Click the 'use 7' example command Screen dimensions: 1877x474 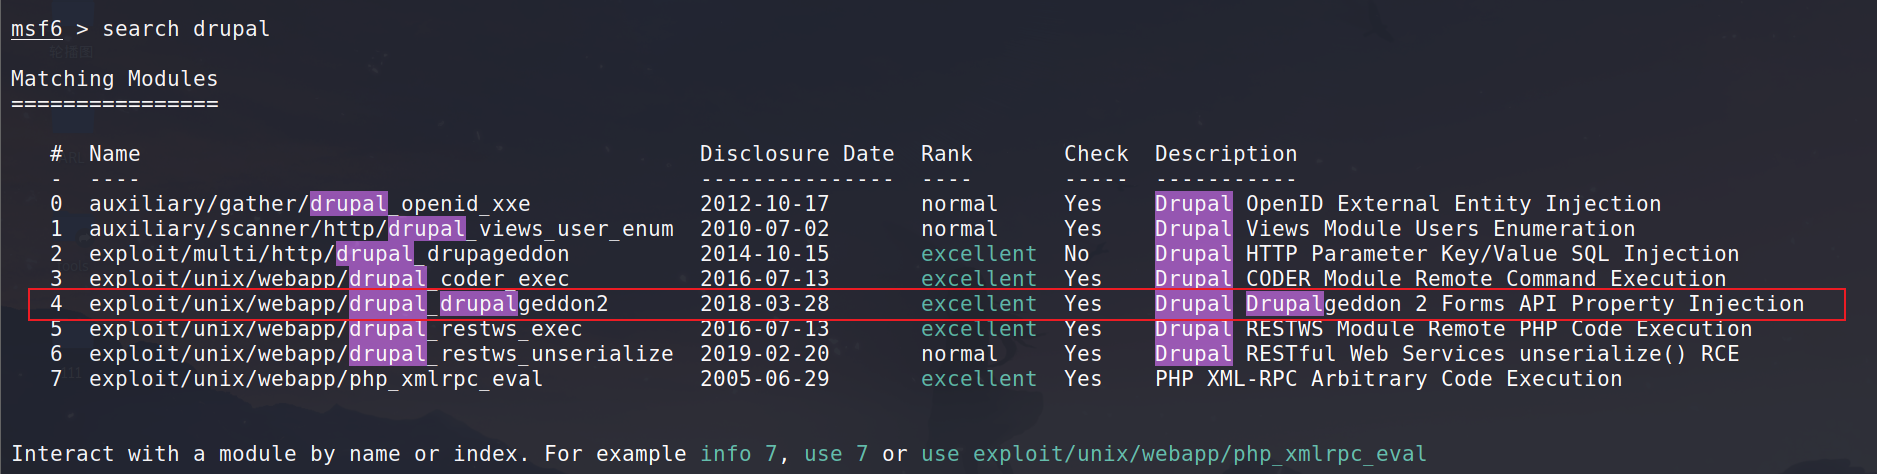(x=836, y=454)
